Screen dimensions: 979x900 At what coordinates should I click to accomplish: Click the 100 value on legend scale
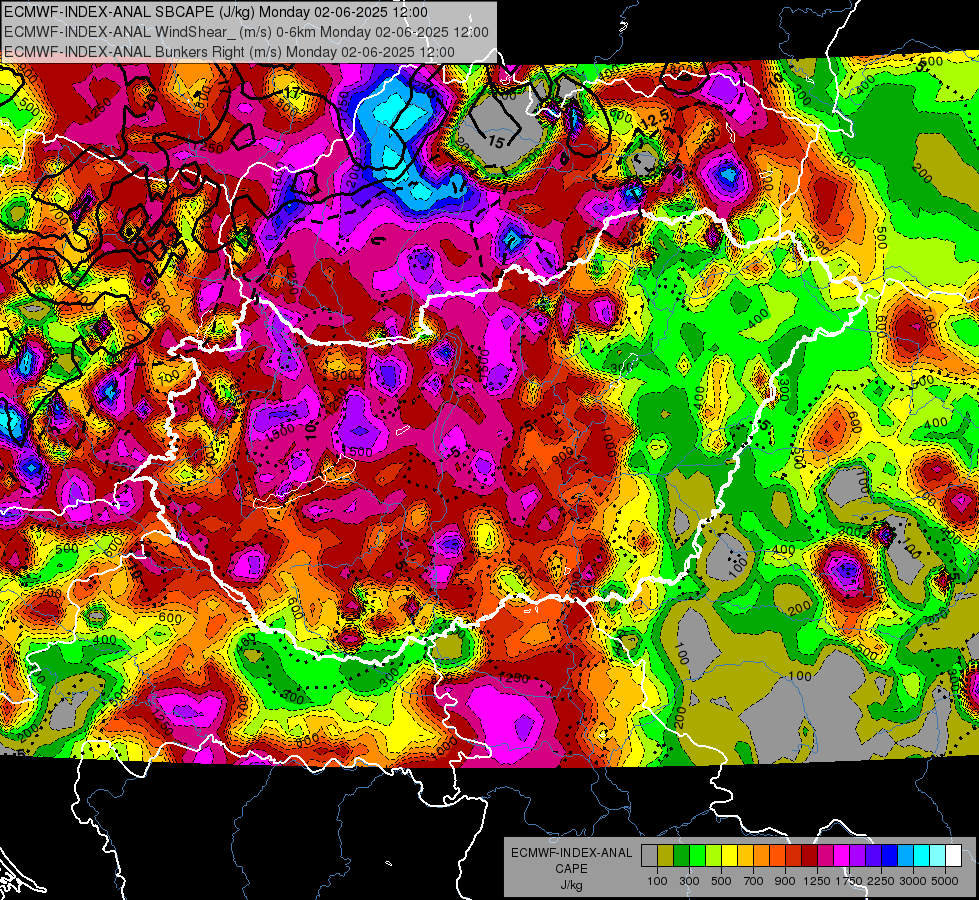(x=657, y=881)
